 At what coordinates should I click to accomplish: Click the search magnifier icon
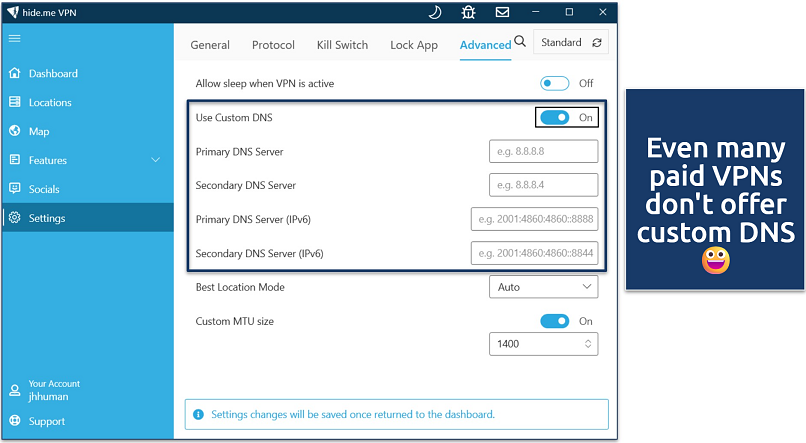(520, 42)
